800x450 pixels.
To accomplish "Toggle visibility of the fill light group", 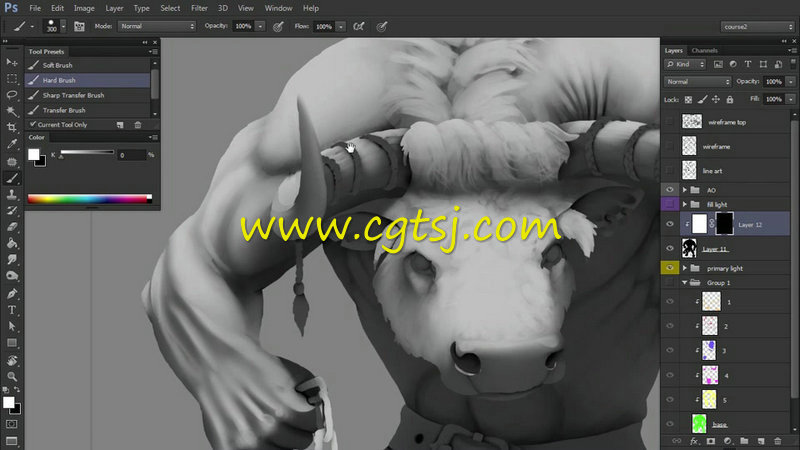I will [x=670, y=204].
